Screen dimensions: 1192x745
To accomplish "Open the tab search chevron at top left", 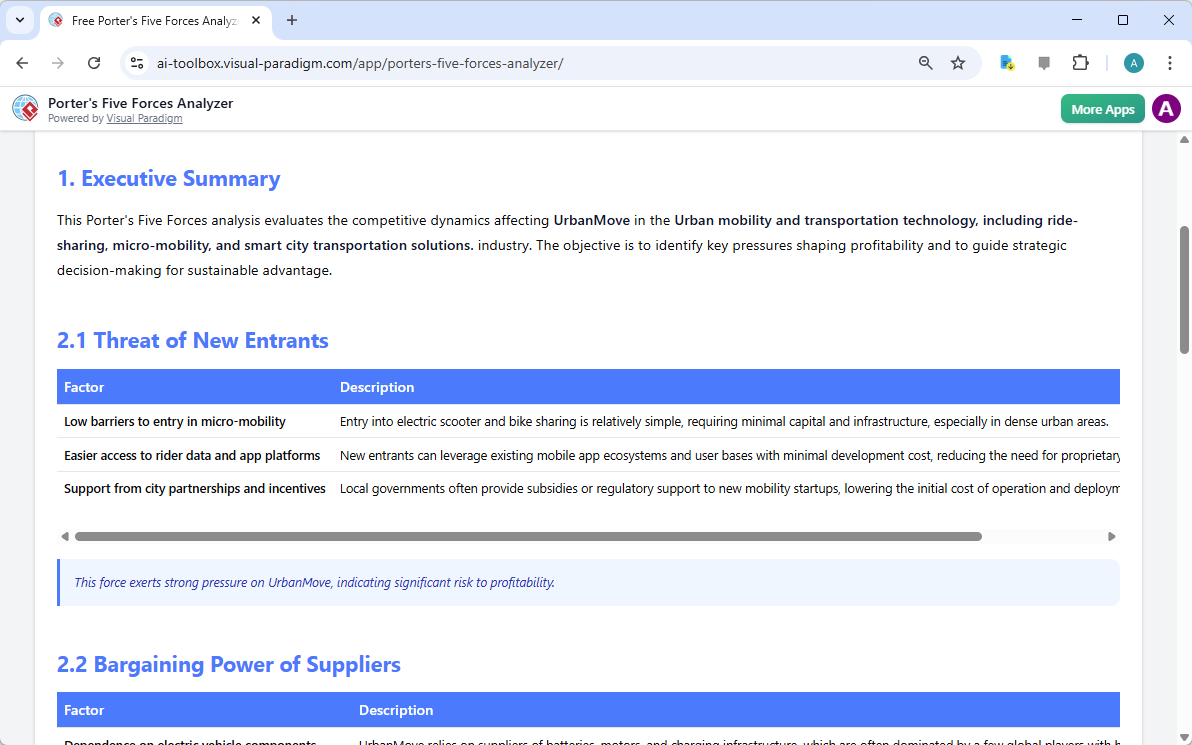I will (20, 20).
